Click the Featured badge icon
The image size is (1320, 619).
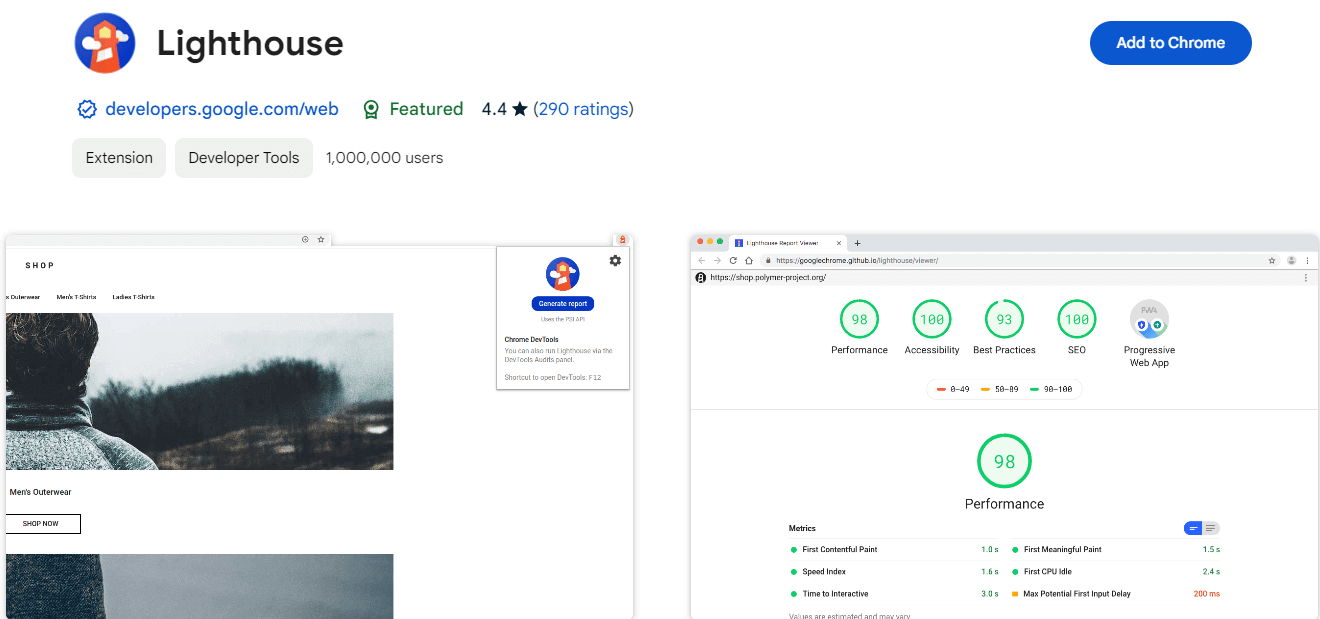(371, 109)
